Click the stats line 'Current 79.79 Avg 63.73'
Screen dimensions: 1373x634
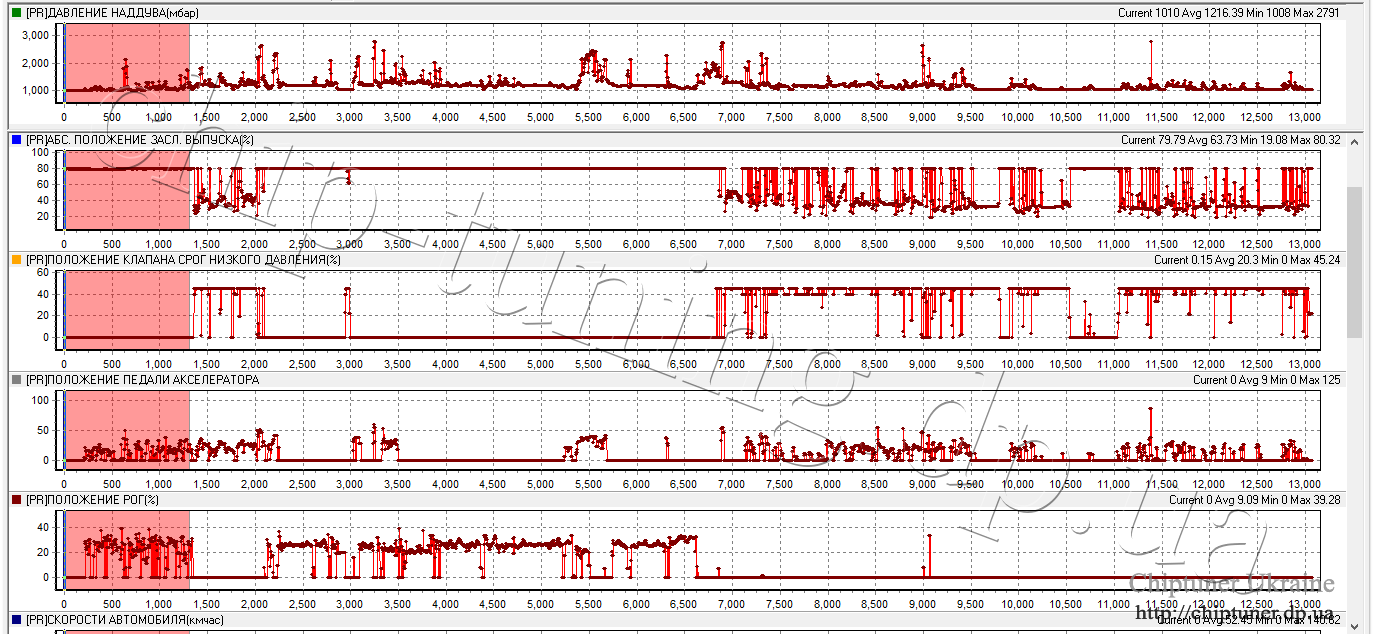1231,140
